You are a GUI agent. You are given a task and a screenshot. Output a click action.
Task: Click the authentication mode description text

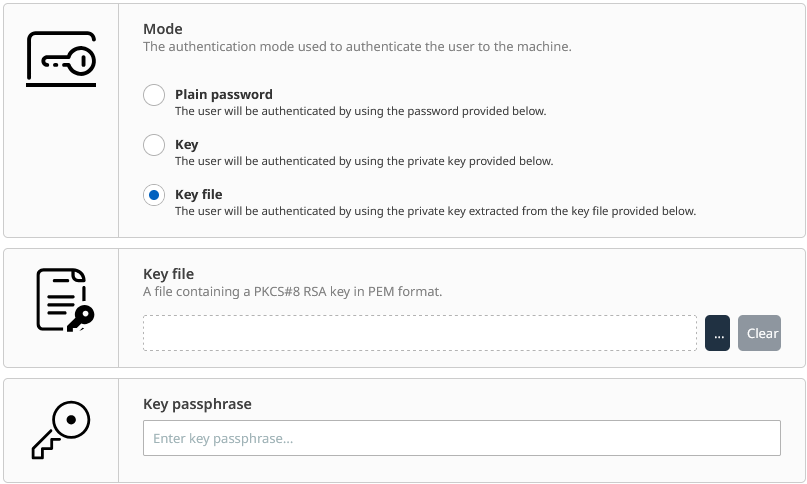point(358,46)
